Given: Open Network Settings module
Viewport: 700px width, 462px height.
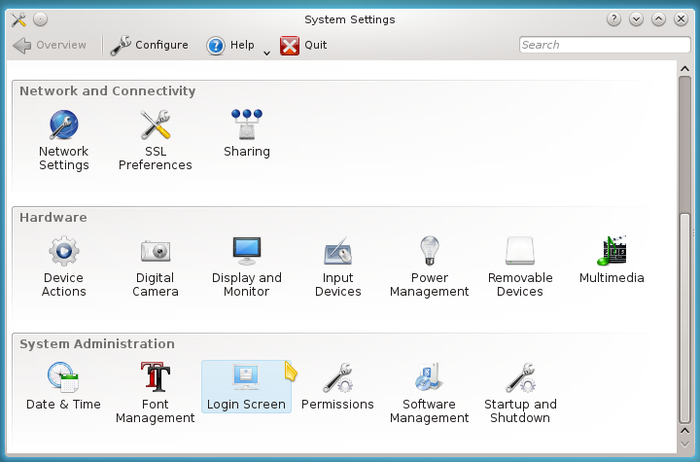Looking at the screenshot, I should coord(64,140).
